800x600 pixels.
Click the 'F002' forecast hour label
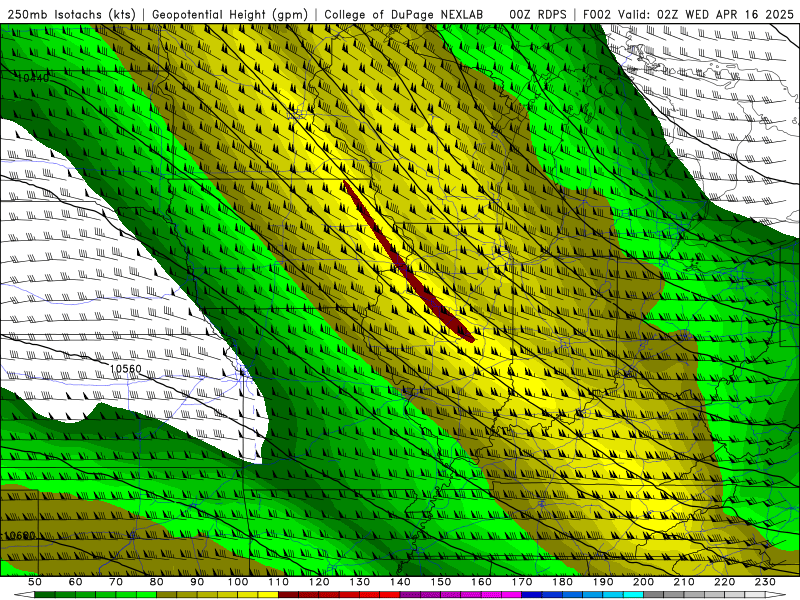[597, 15]
